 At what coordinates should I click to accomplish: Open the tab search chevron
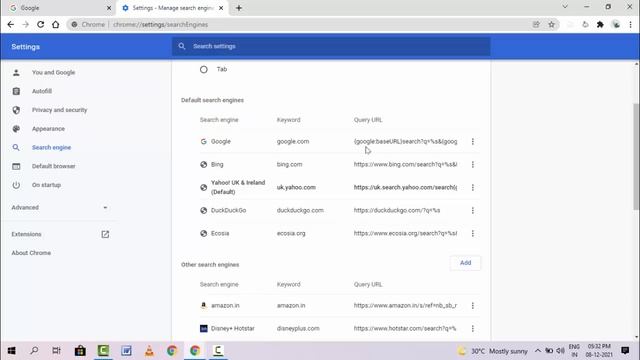tap(565, 7)
